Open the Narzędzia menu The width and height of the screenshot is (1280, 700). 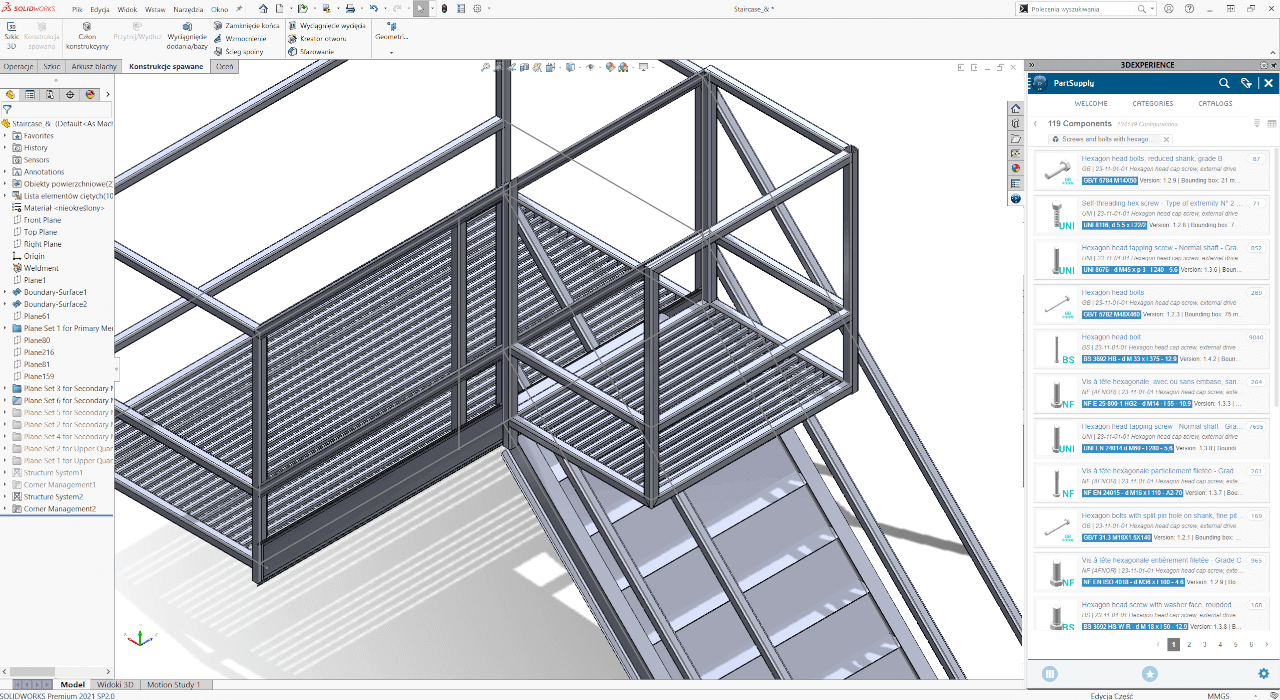(x=190, y=10)
